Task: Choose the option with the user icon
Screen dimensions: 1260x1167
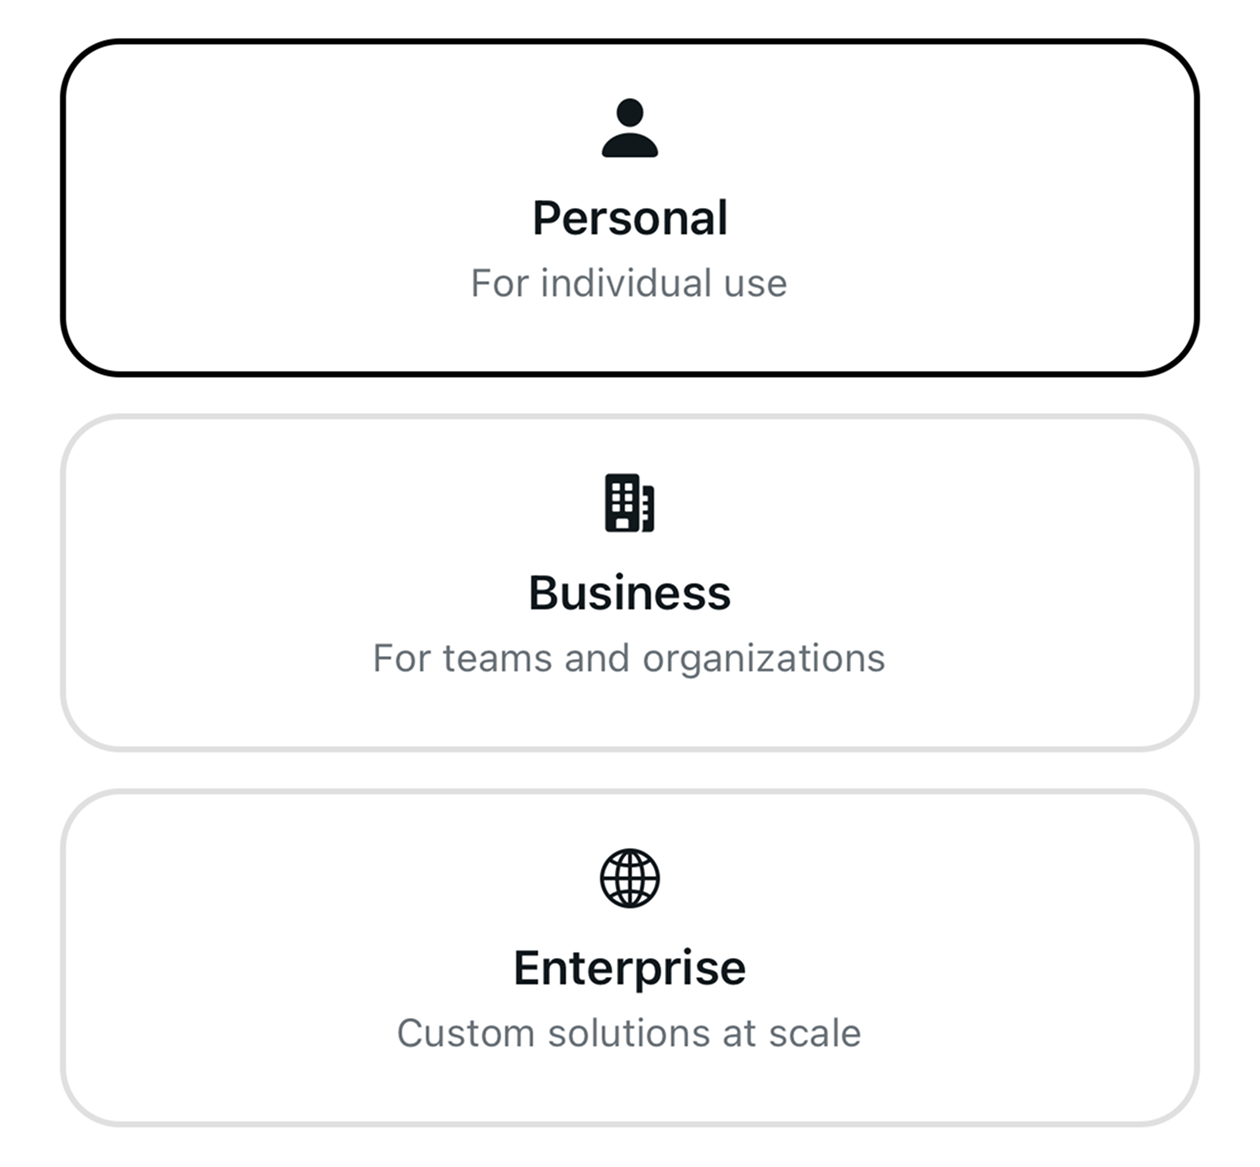Action: (630, 208)
